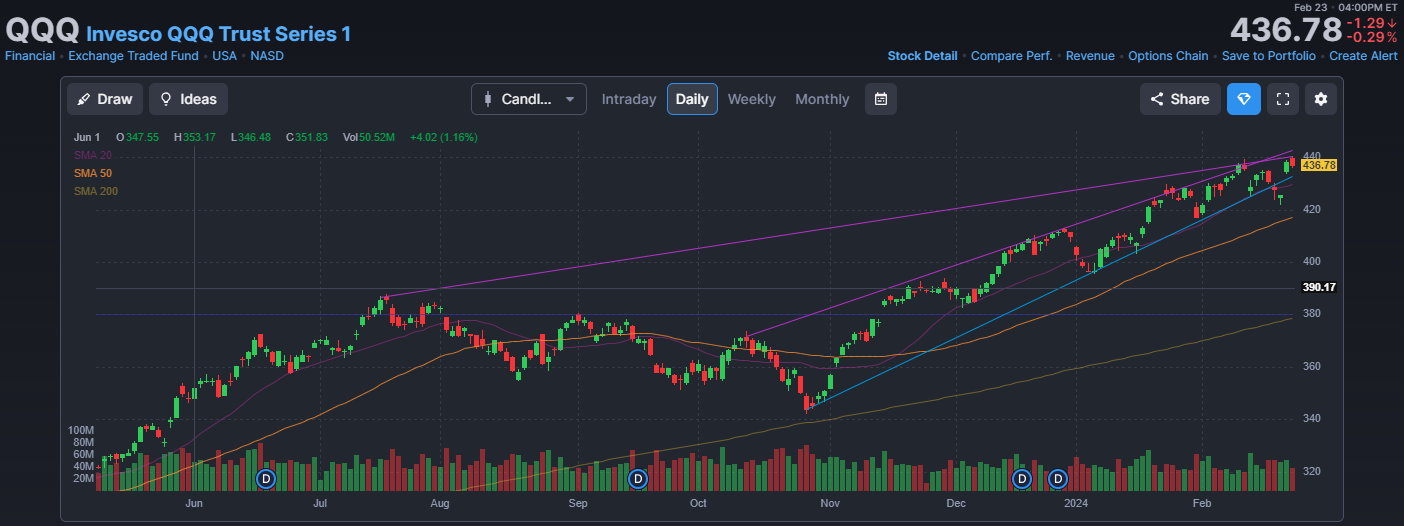The height and width of the screenshot is (526, 1404).
Task: Go to the Revenue page
Action: [1090, 56]
